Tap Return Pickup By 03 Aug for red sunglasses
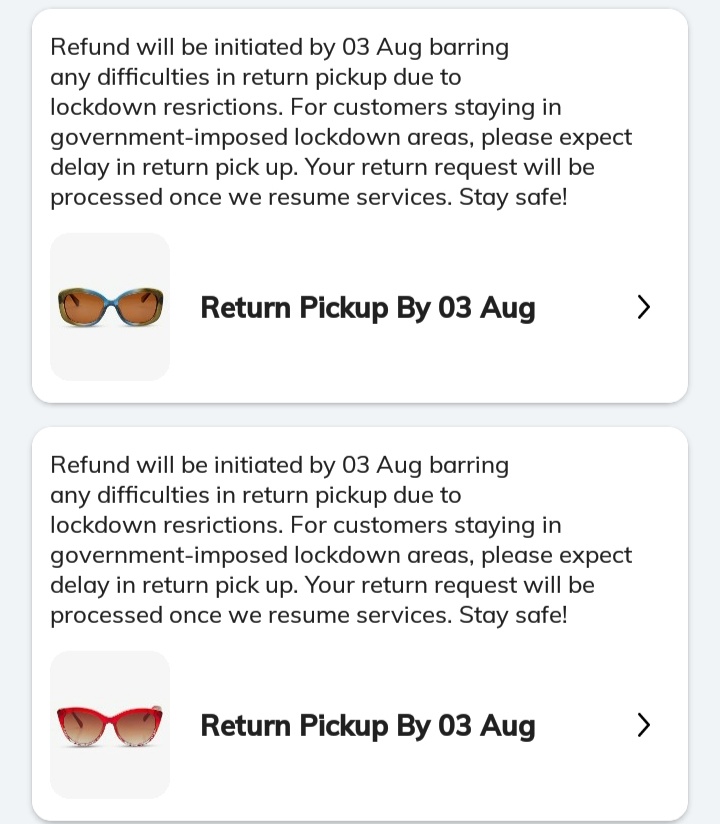720x824 pixels. coord(367,725)
